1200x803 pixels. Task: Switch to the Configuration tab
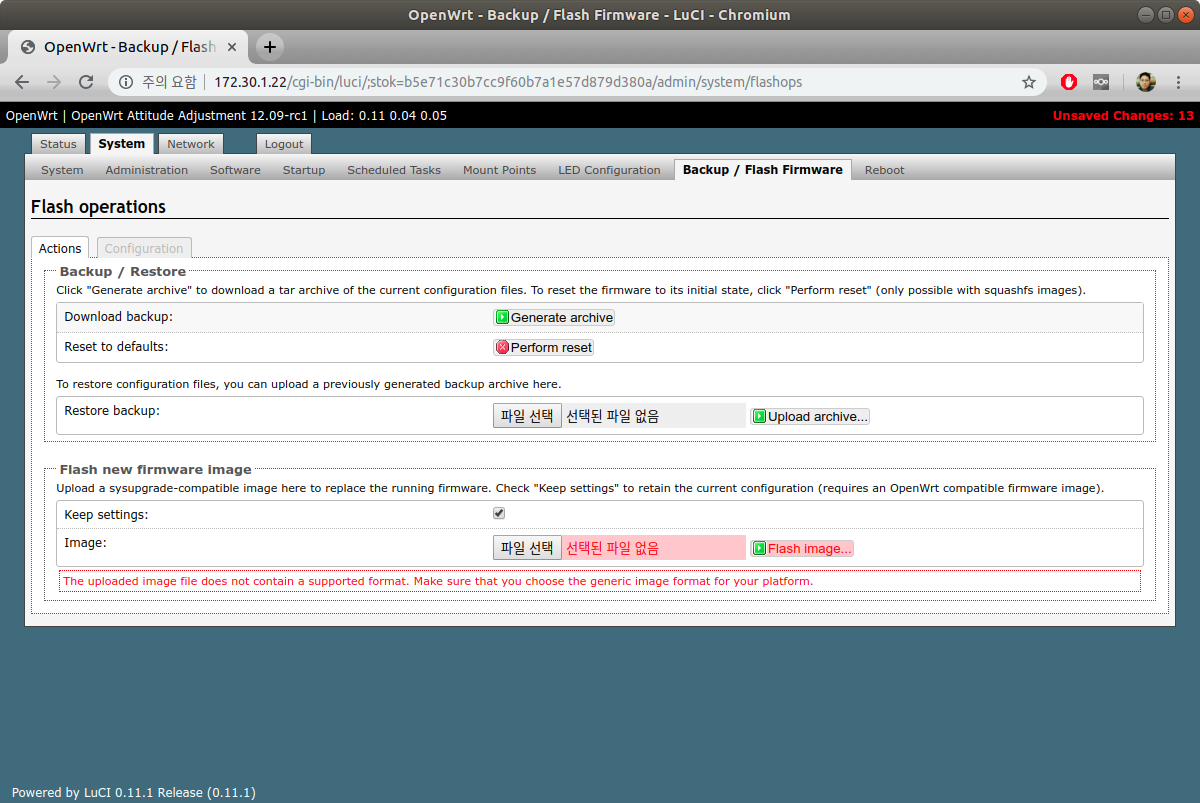point(144,248)
